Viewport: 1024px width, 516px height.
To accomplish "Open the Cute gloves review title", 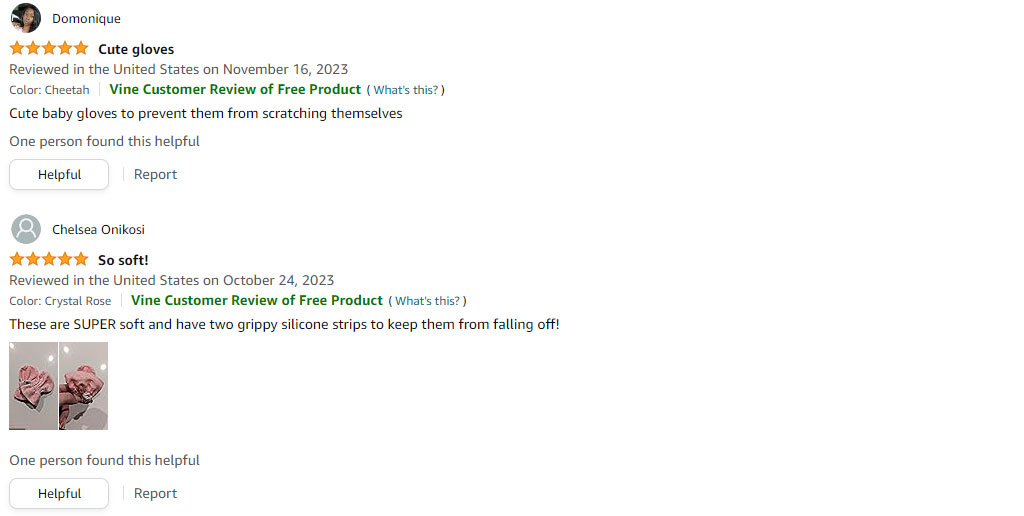I will [x=136, y=49].
